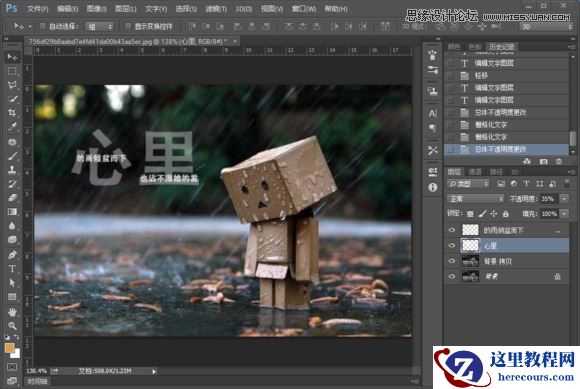Open 填充 slider dropdown arrow
The height and width of the screenshot is (389, 580).
(x=564, y=214)
